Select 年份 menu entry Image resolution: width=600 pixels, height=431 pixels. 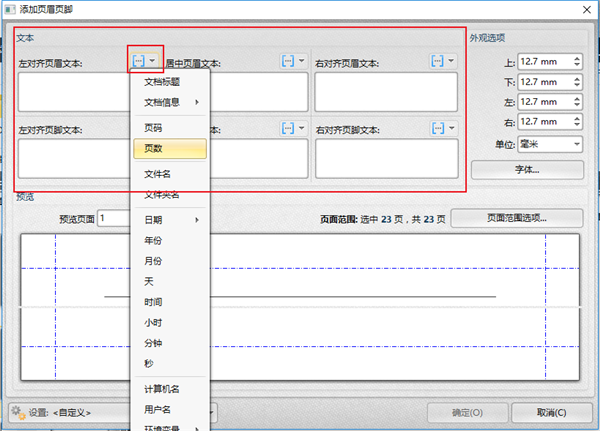pyautogui.click(x=170, y=240)
